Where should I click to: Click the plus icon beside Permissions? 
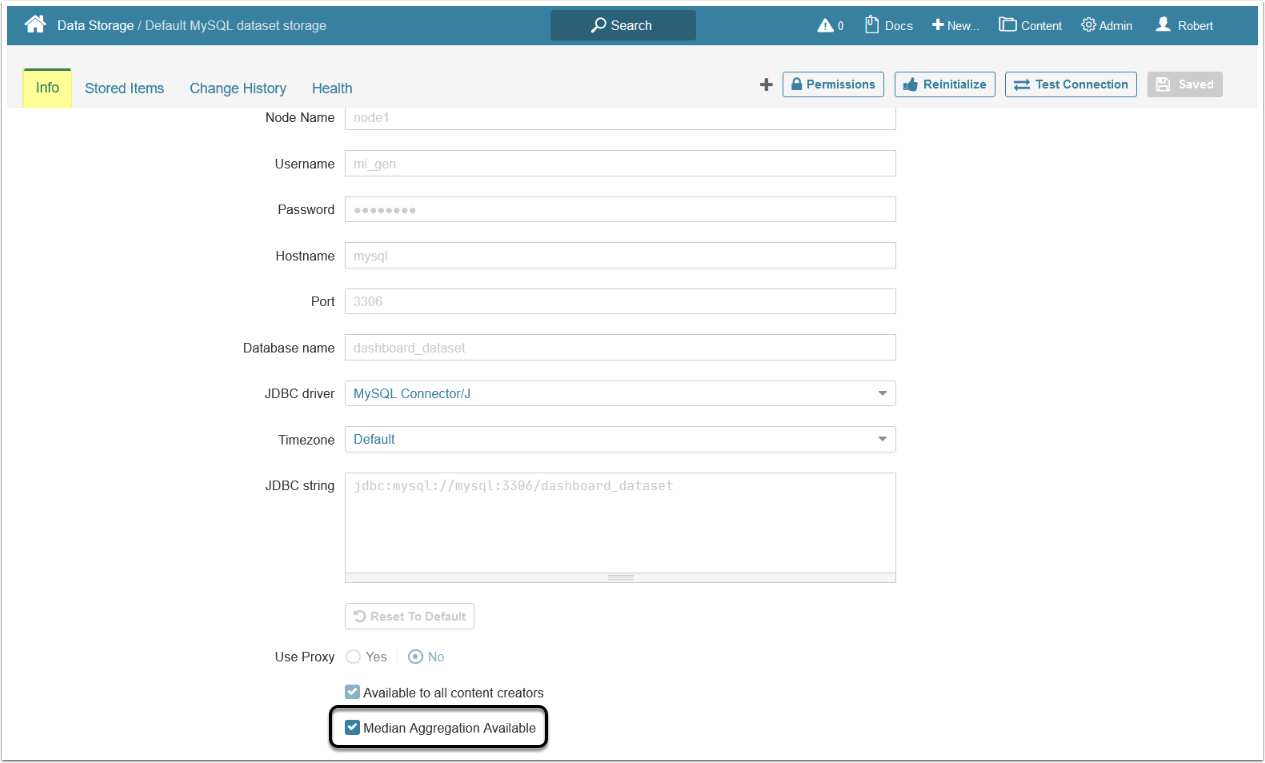pyautogui.click(x=766, y=85)
